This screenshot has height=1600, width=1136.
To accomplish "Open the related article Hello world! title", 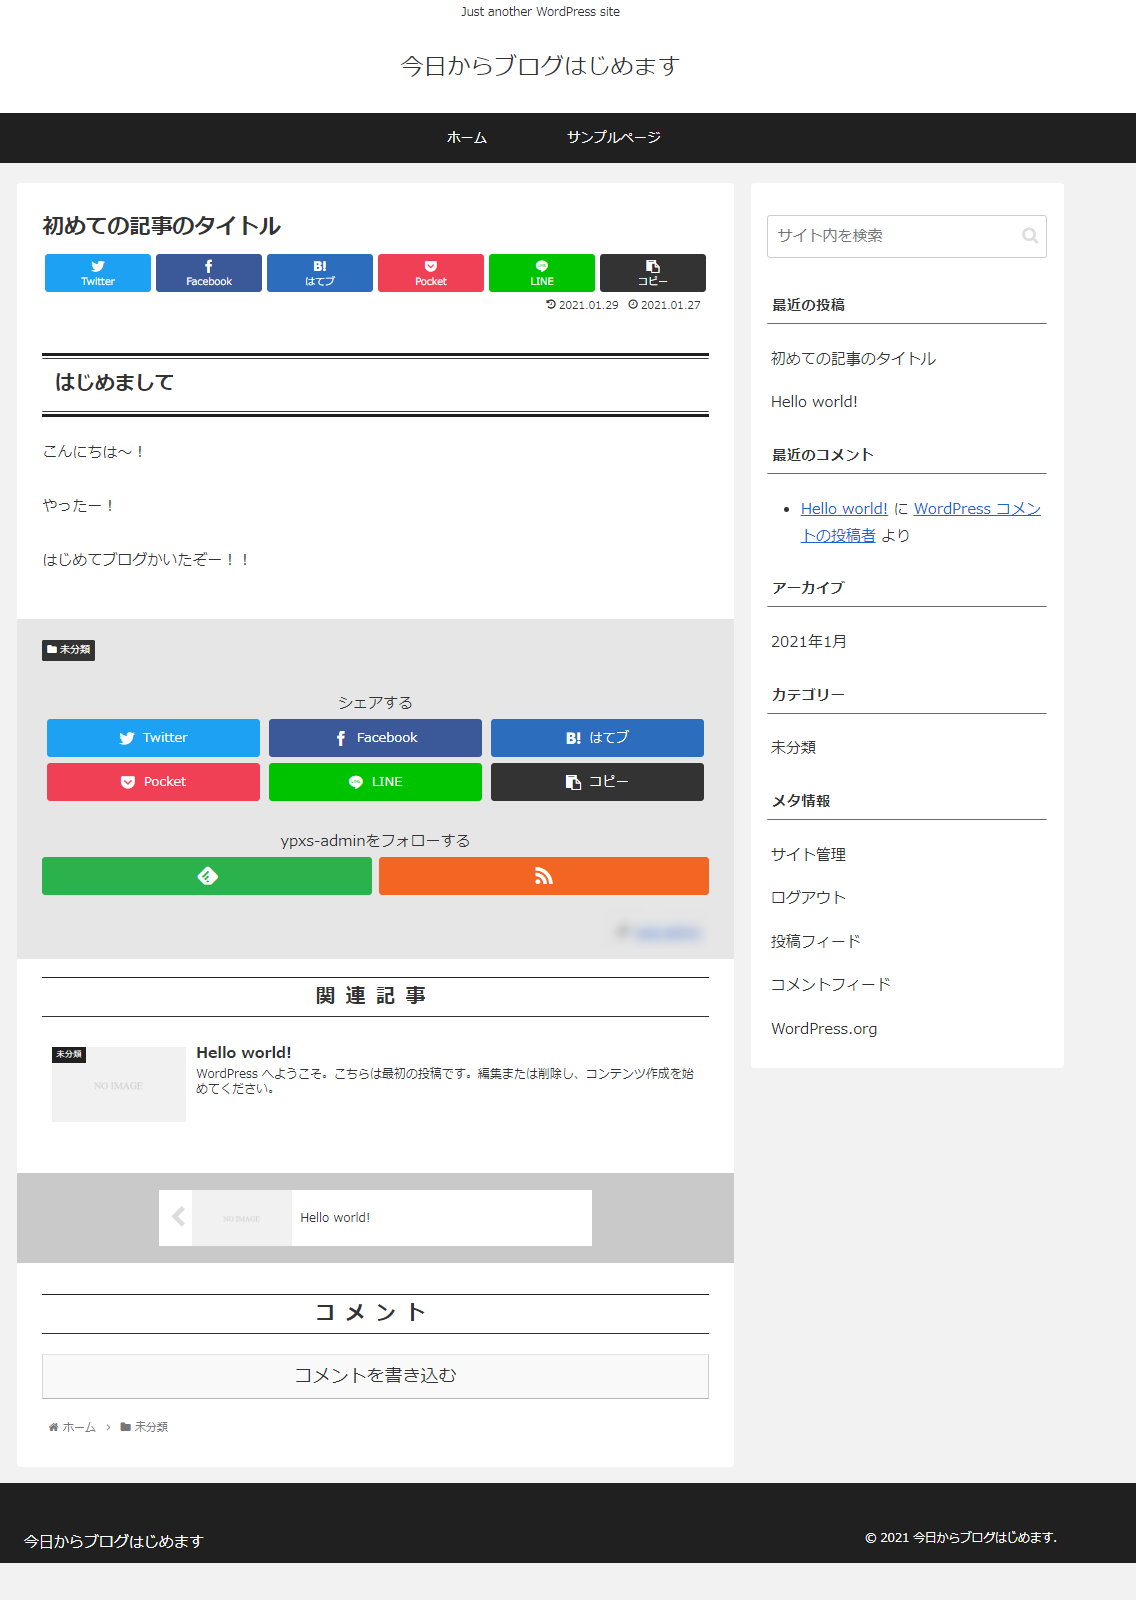I will (x=244, y=1053).
